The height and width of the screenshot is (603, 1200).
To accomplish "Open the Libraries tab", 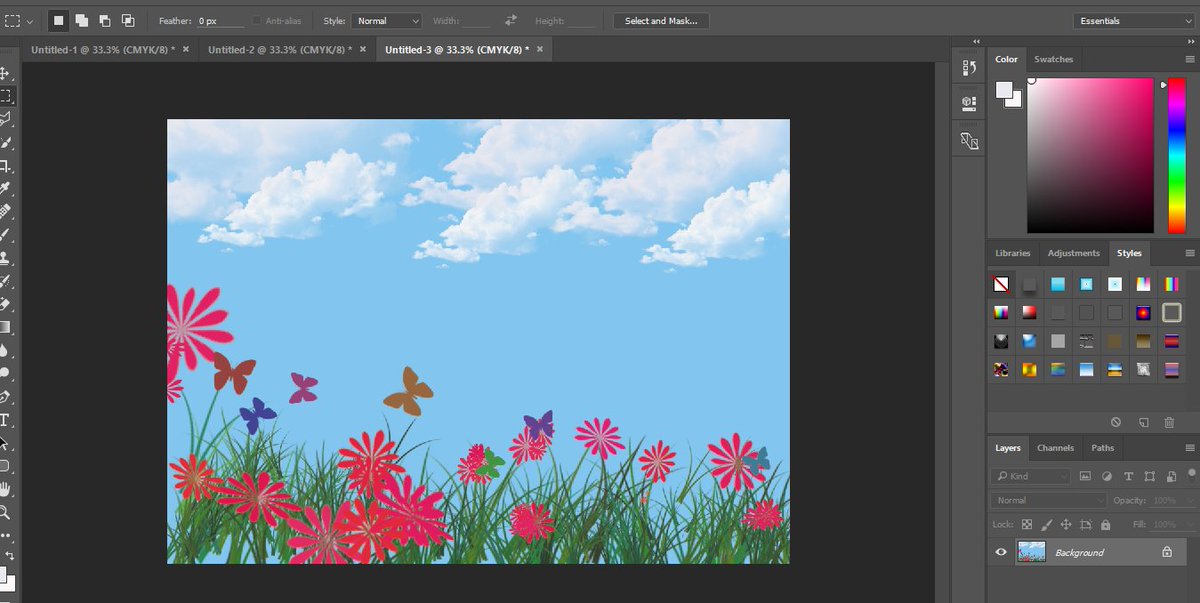I will [1013, 253].
